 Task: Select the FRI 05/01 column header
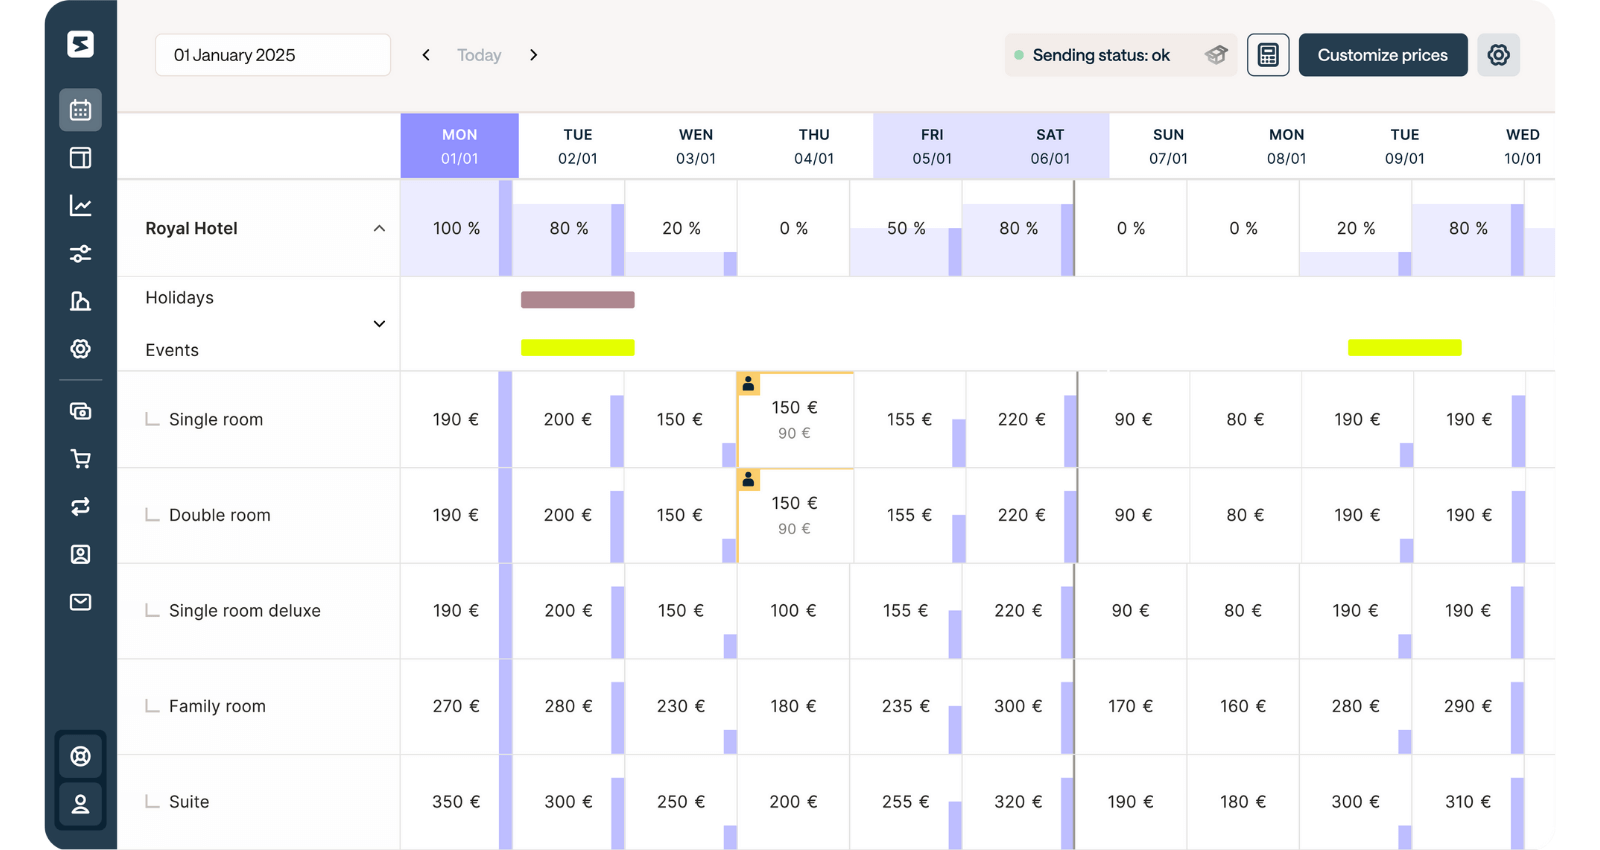pos(931,146)
